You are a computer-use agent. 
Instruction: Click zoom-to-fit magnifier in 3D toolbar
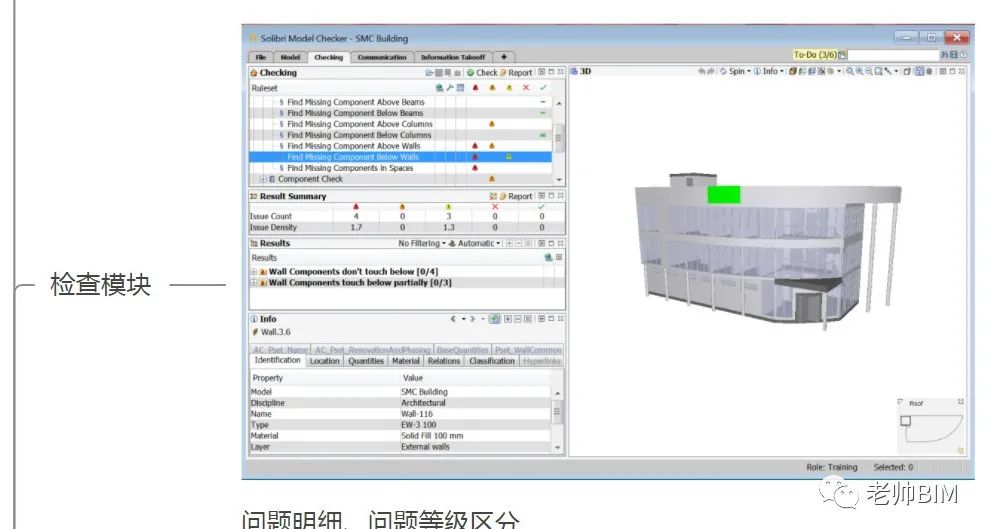click(x=879, y=71)
